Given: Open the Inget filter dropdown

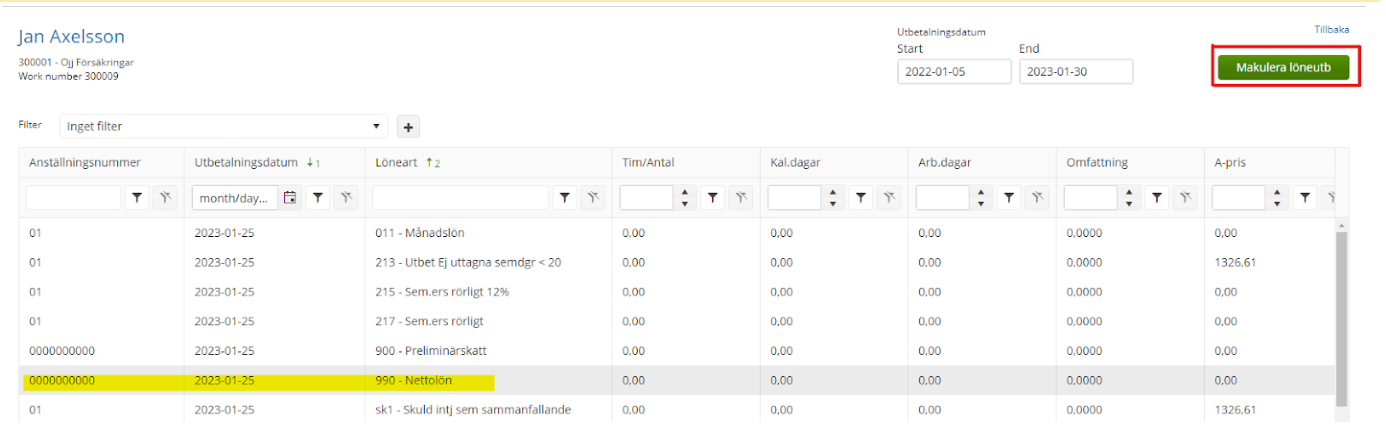Looking at the screenshot, I should [224, 127].
